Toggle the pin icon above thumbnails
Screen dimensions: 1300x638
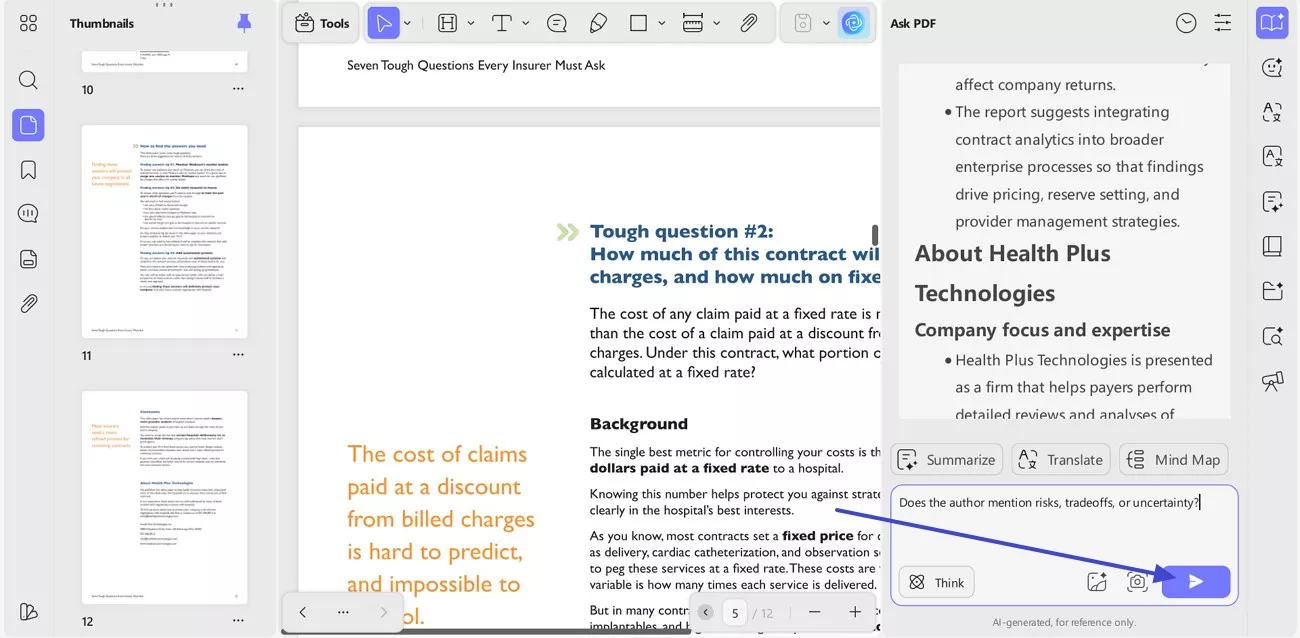click(x=244, y=23)
